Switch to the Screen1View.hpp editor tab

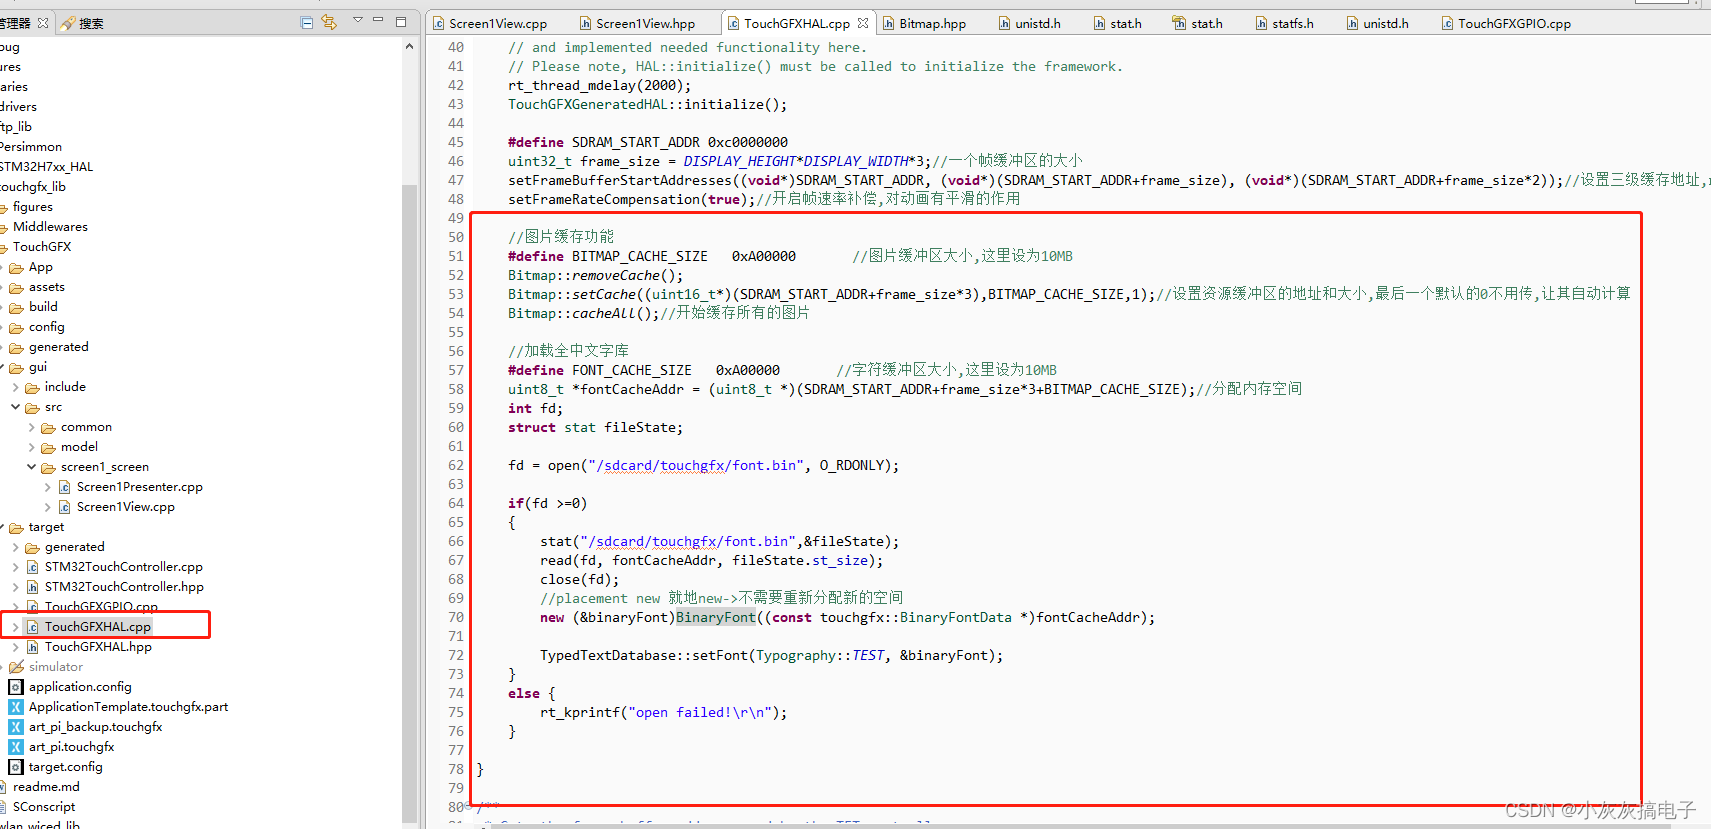point(637,23)
